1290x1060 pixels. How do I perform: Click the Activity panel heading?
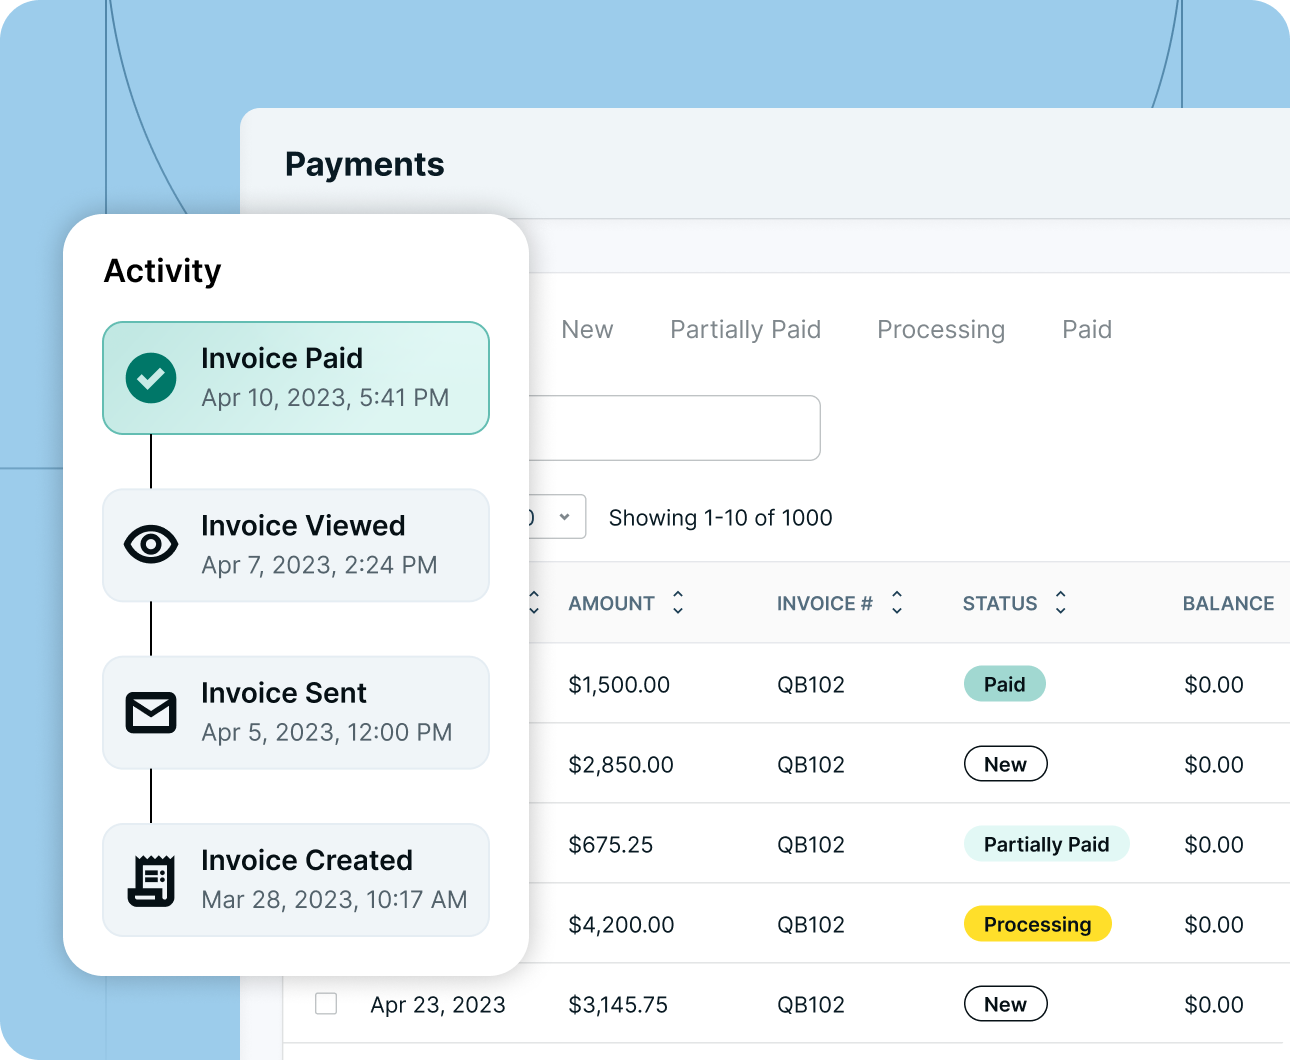(163, 271)
